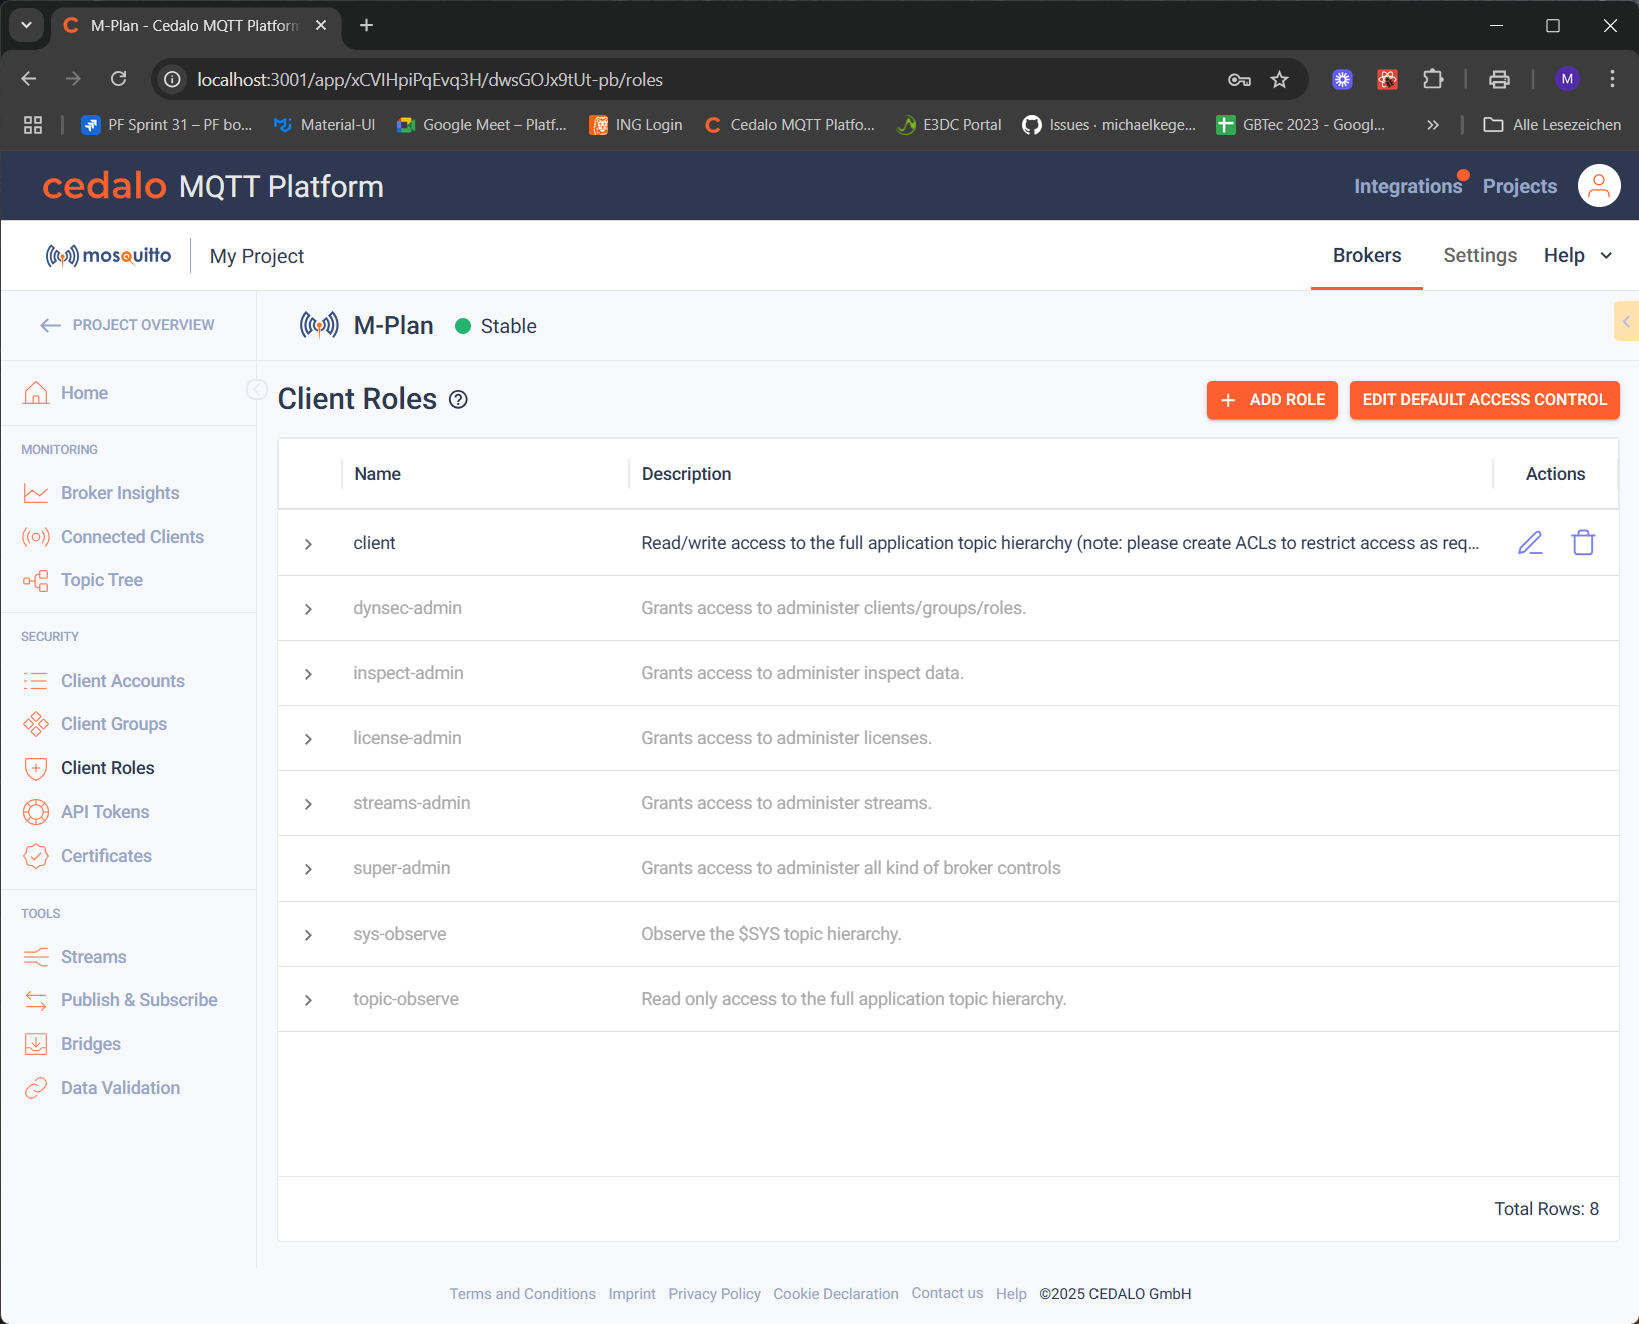Image resolution: width=1639 pixels, height=1324 pixels.
Task: Open the Terms and Conditions link
Action: [x=522, y=1294]
